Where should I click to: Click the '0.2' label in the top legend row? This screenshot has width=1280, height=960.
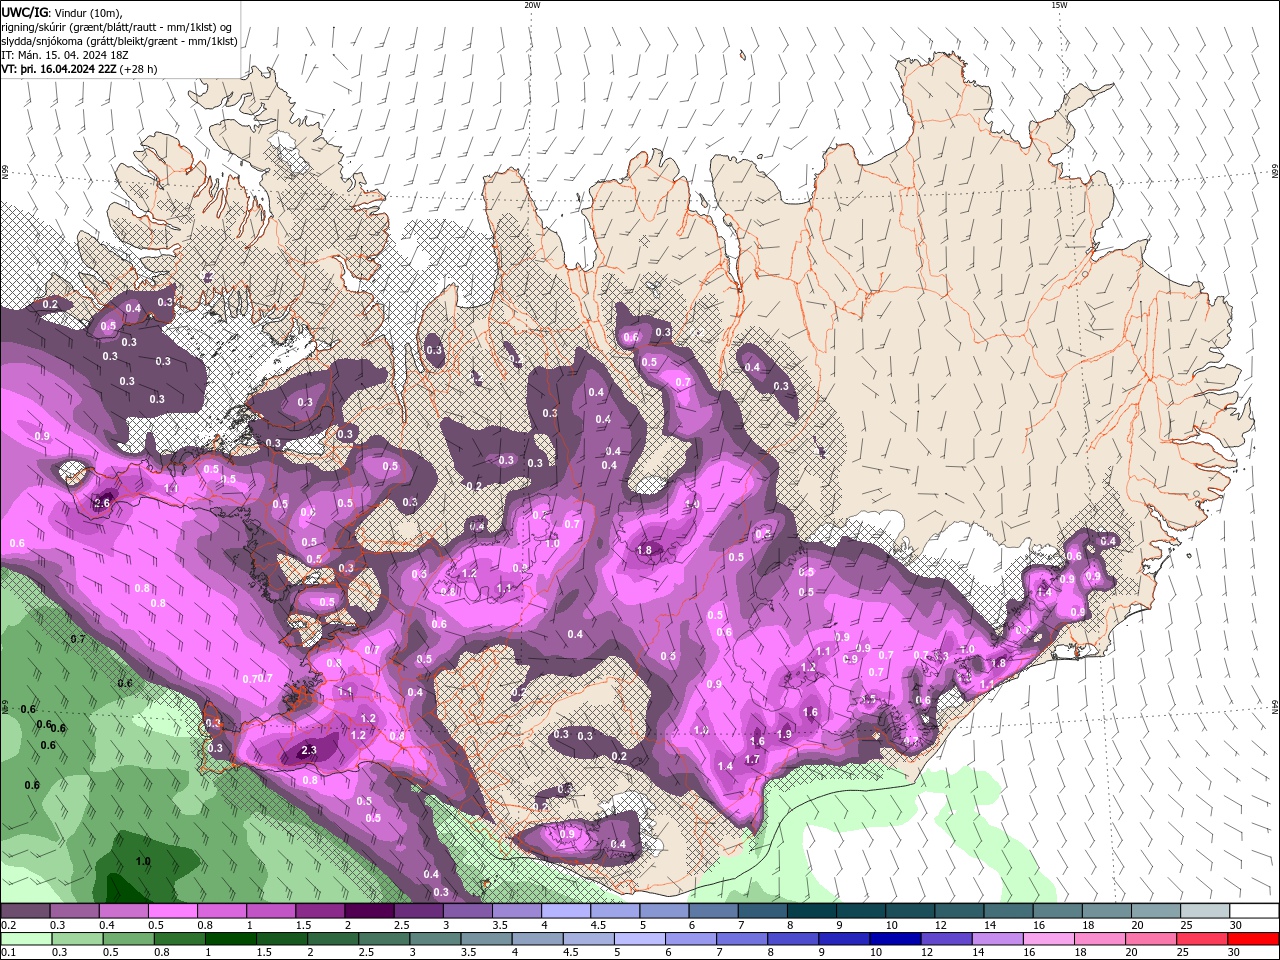click(x=10, y=925)
